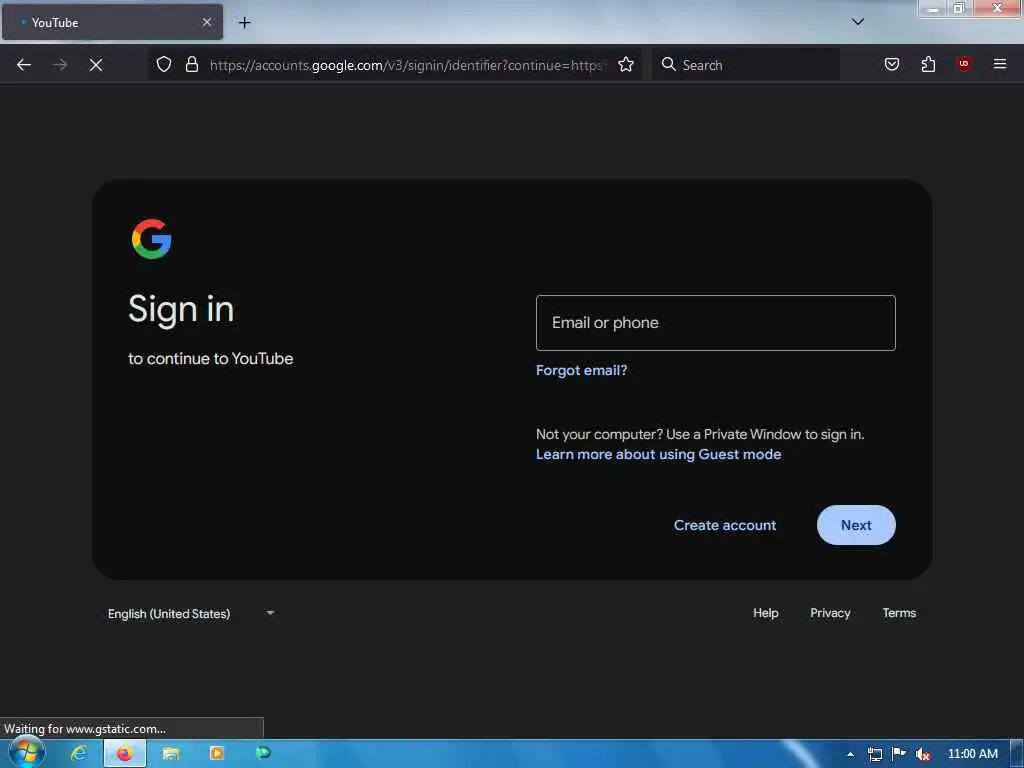Click the Show desktop strip at the taskbar end

coord(1017,754)
